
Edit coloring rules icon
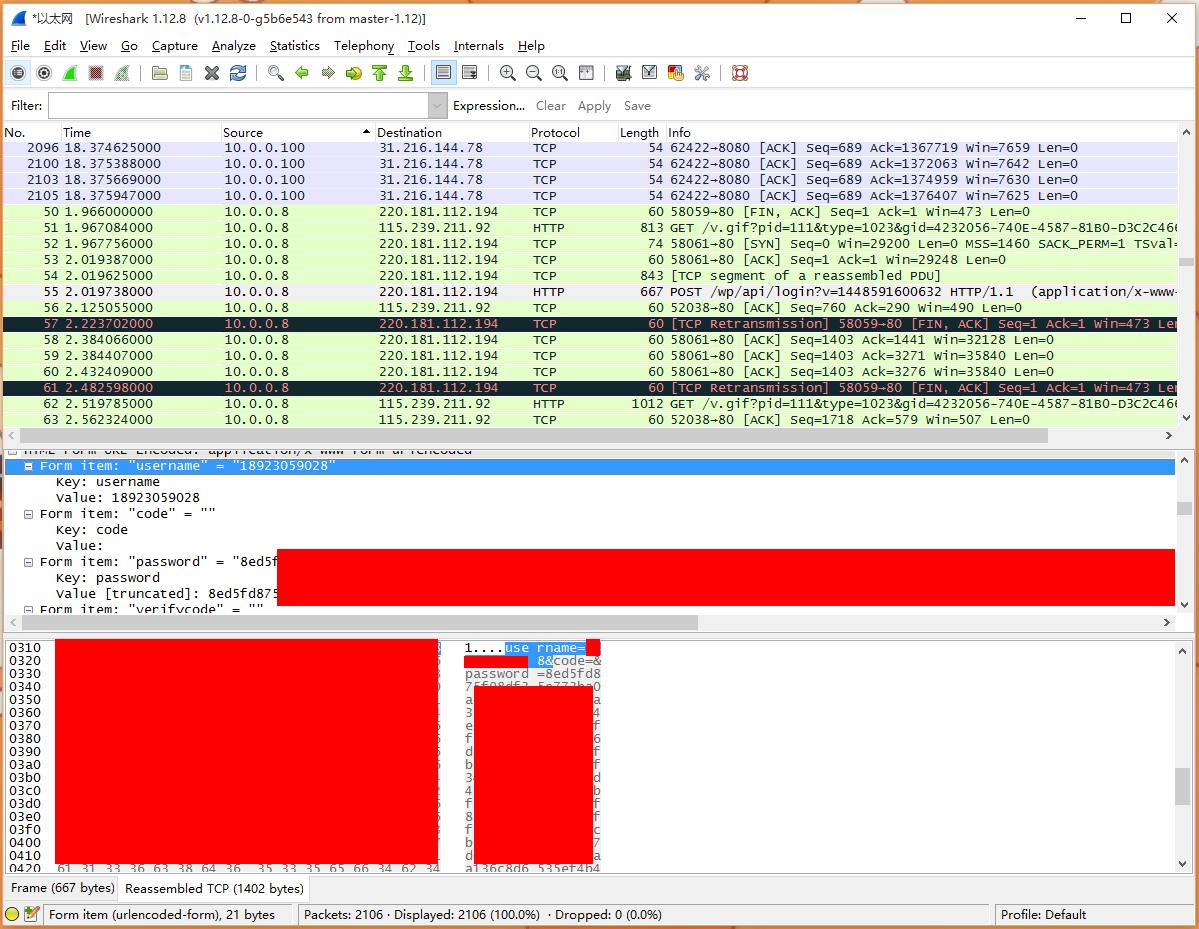(x=675, y=73)
